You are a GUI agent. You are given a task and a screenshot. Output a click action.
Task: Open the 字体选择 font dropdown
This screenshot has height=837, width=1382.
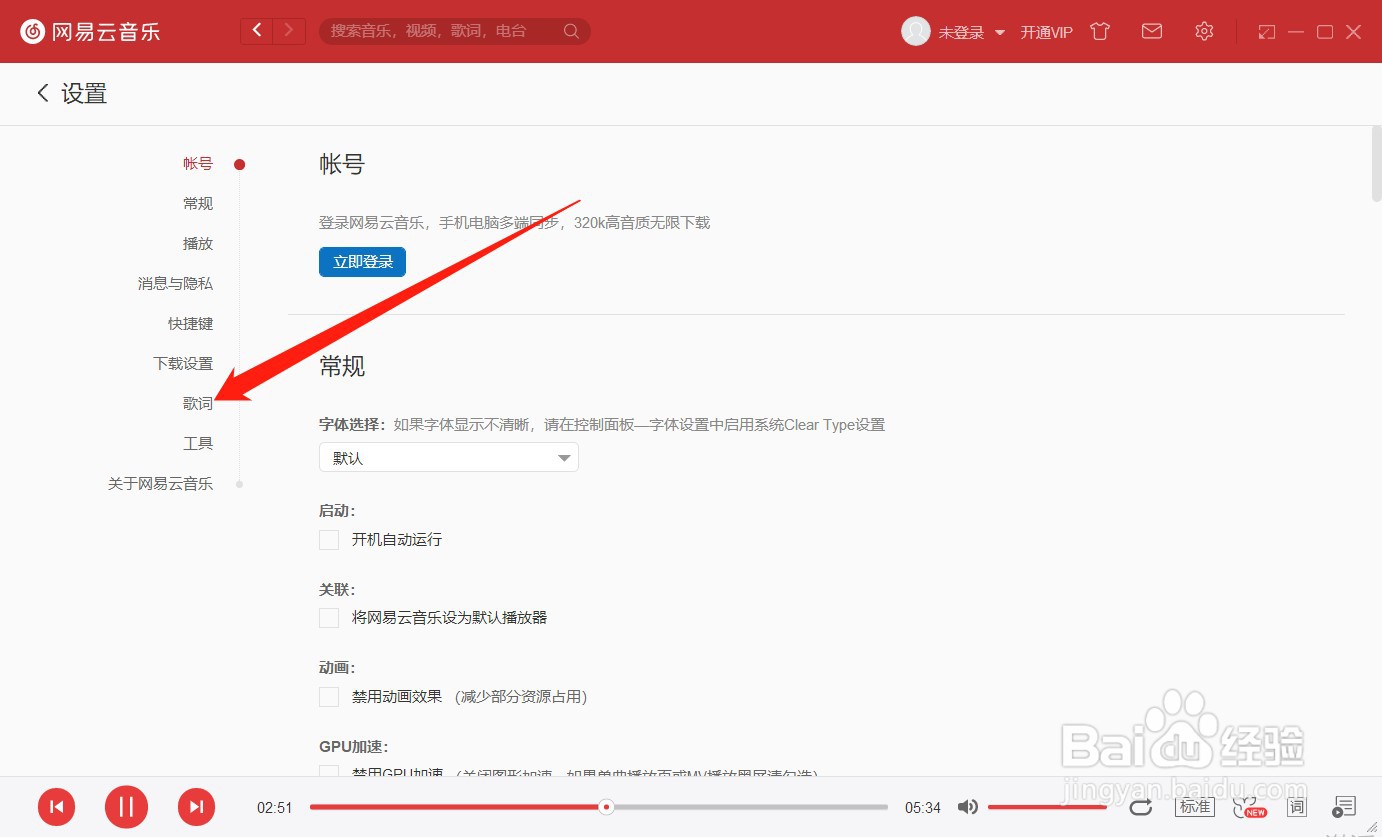tap(448, 457)
